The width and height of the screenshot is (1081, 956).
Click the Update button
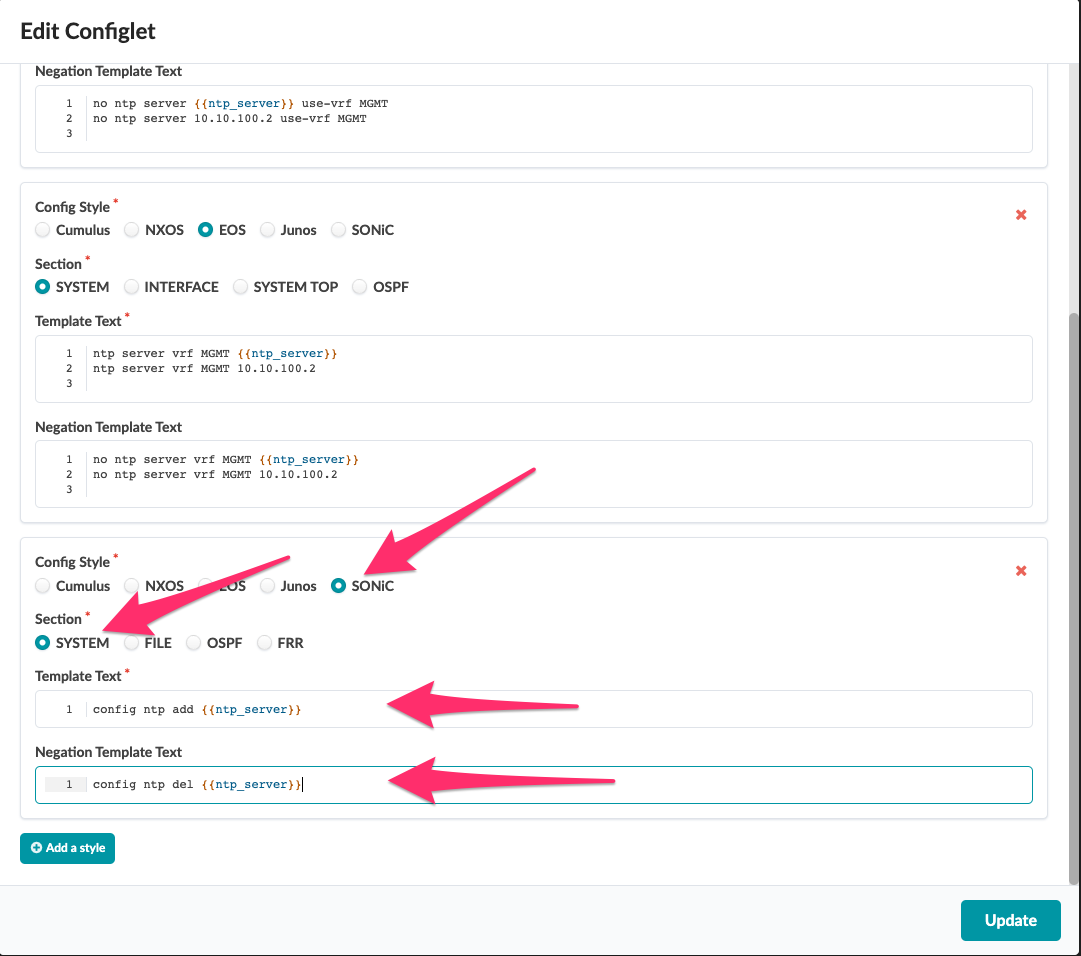1010,920
